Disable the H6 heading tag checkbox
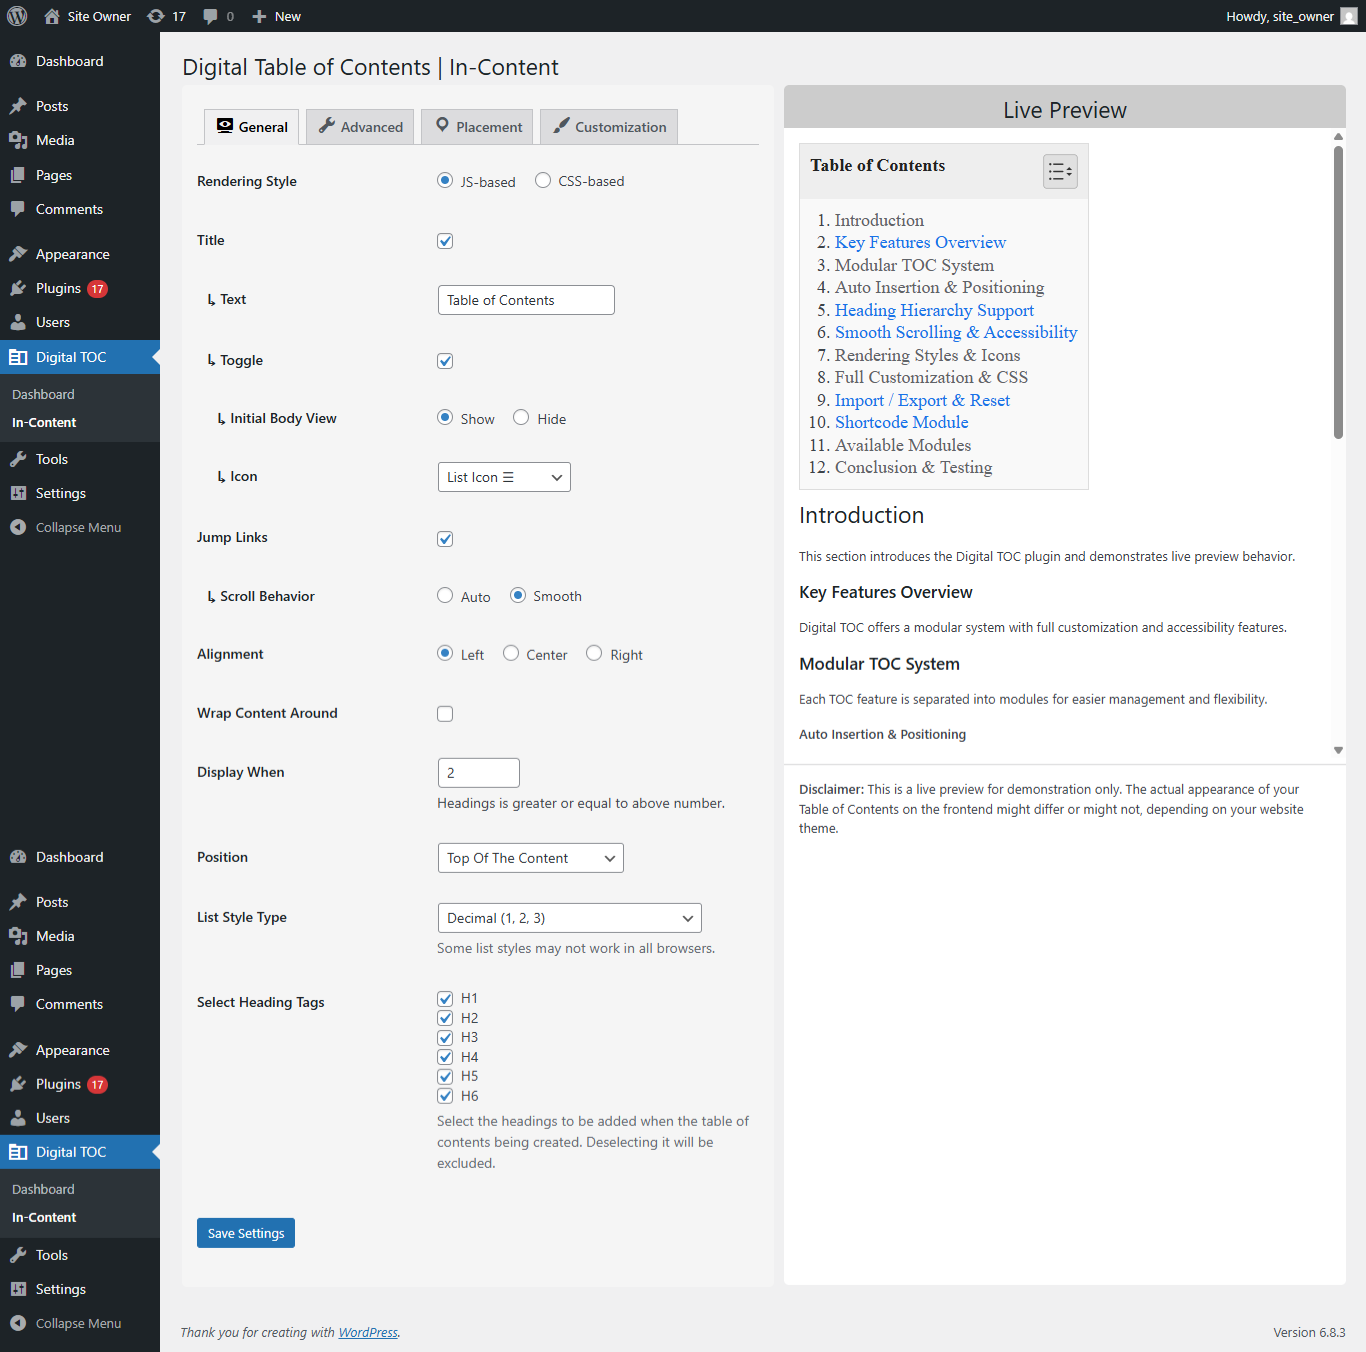Viewport: 1366px width, 1352px height. (445, 1096)
